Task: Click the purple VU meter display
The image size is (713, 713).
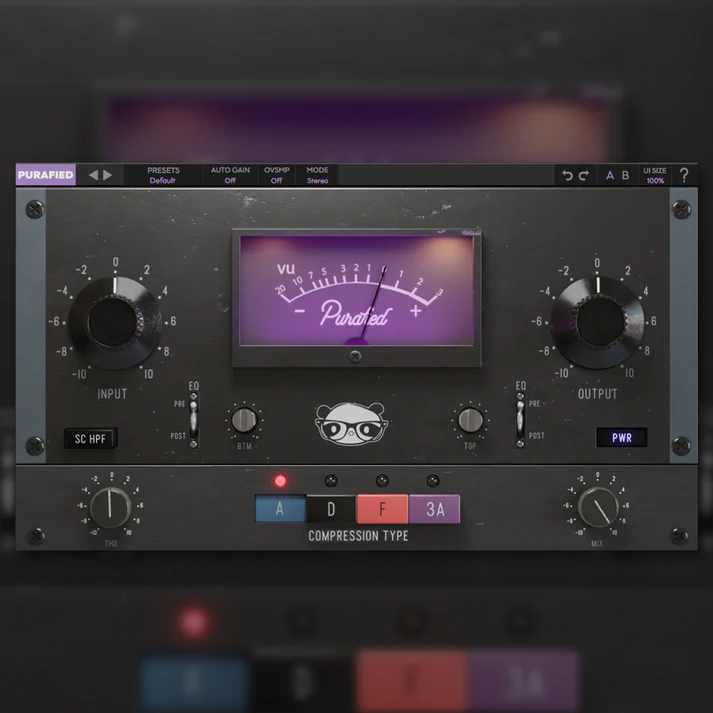Action: [356, 291]
